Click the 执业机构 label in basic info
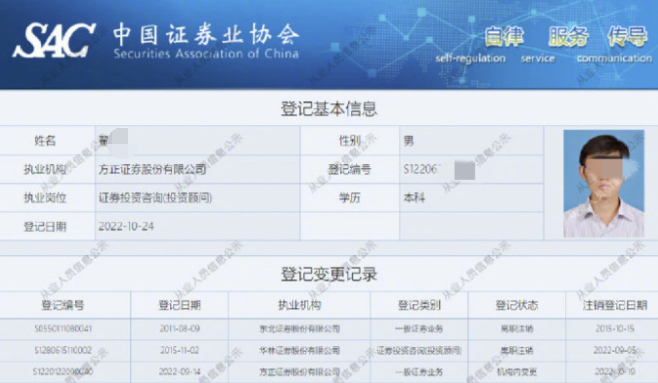 45,169
